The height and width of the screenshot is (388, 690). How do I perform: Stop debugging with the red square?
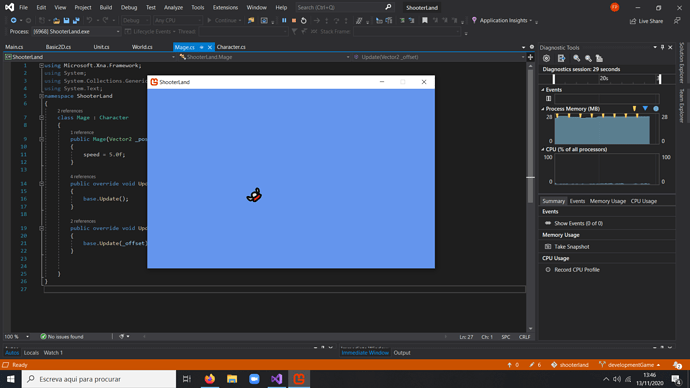[294, 20]
